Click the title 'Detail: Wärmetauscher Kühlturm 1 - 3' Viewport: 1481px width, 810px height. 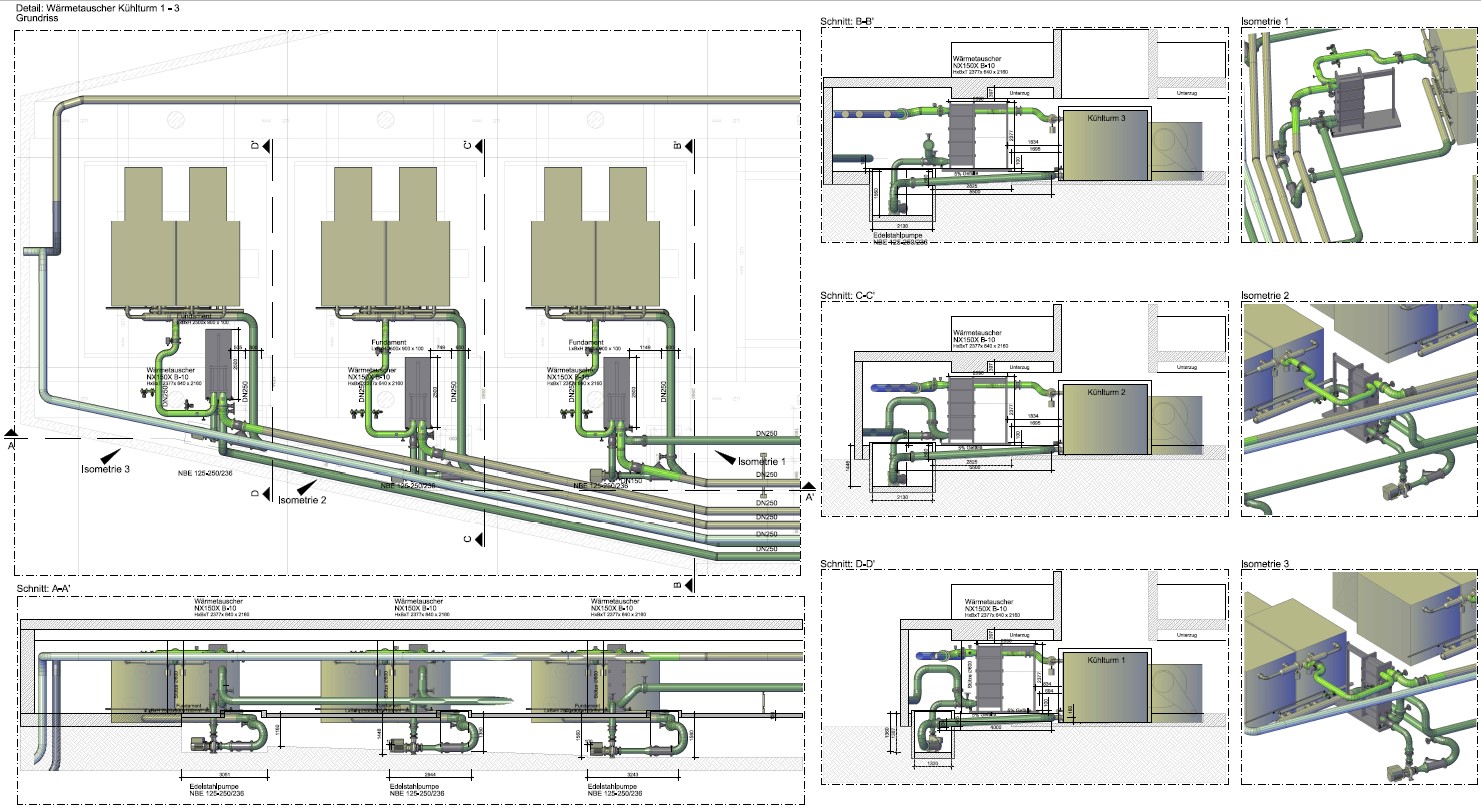pyautogui.click(x=97, y=8)
